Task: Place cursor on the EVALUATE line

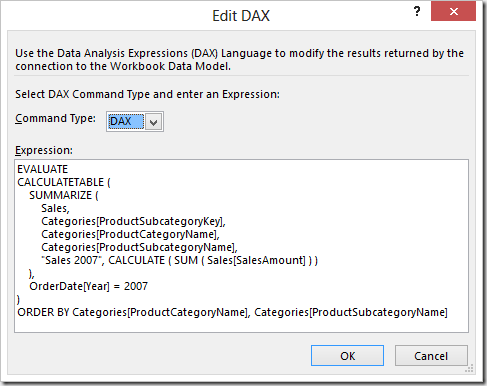Action: (x=43, y=169)
